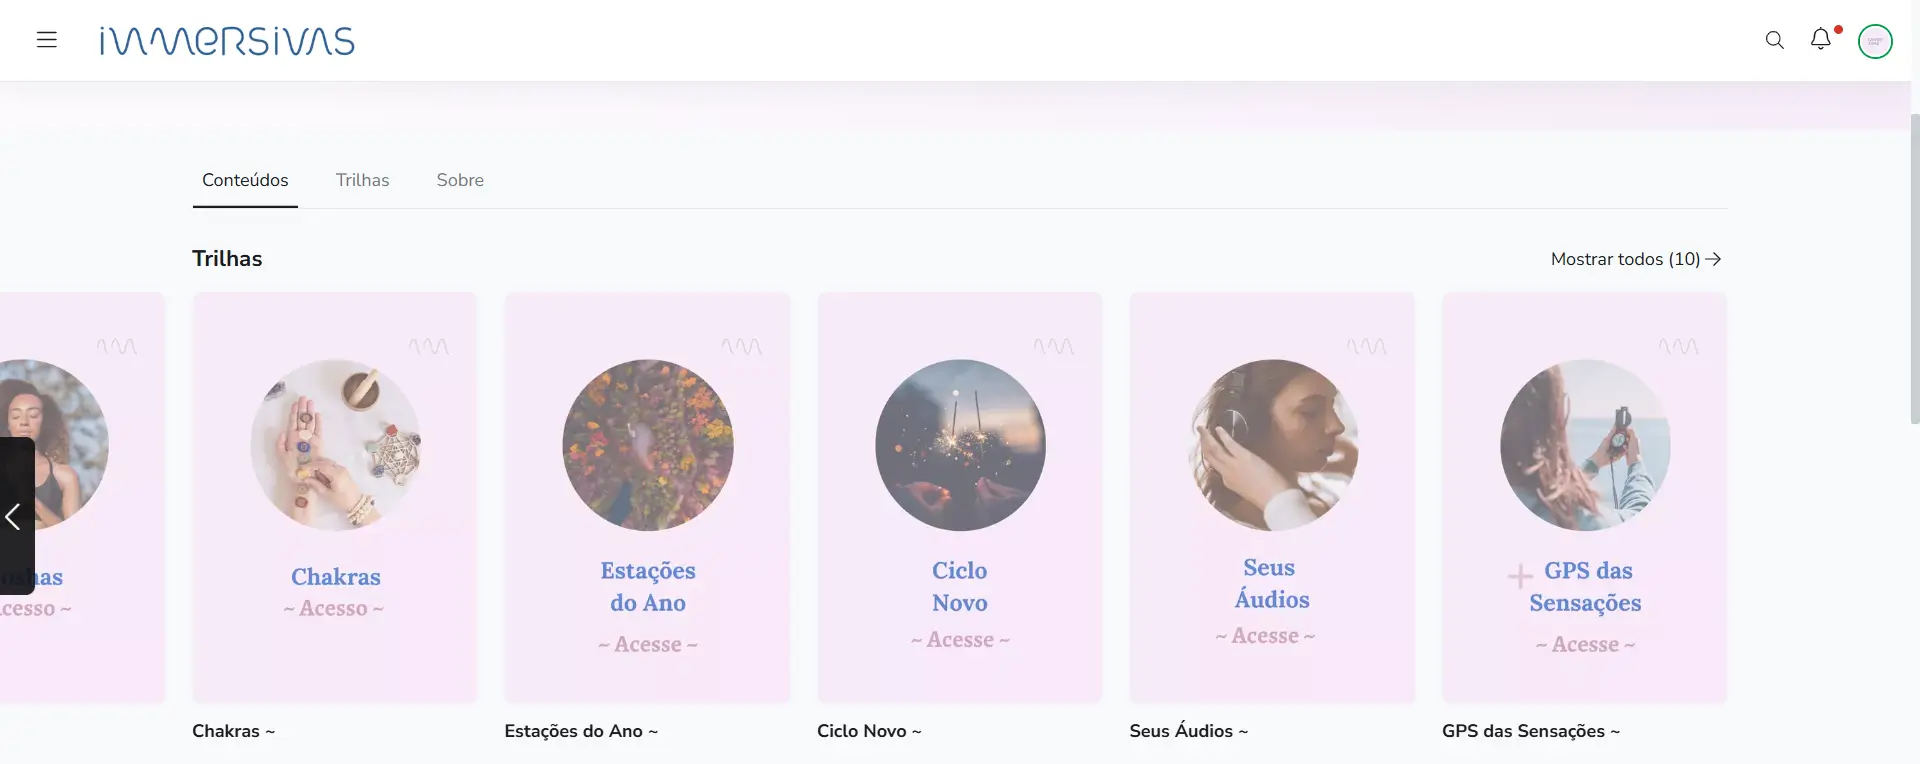The width and height of the screenshot is (1920, 764).
Task: Click plus icon beside GPS das Sensações
Action: pos(1519,576)
